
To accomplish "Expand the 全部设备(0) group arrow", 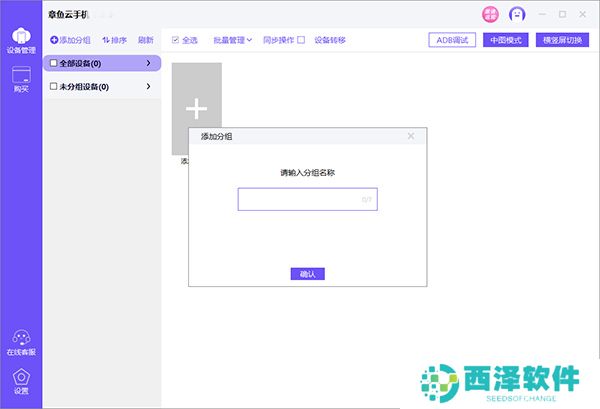I will (x=148, y=63).
